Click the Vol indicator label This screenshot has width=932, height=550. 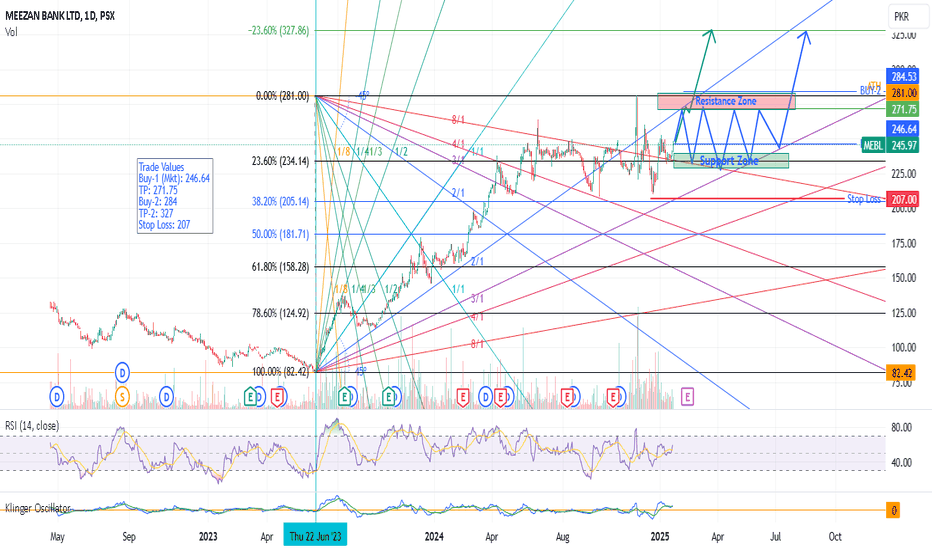pos(11,32)
